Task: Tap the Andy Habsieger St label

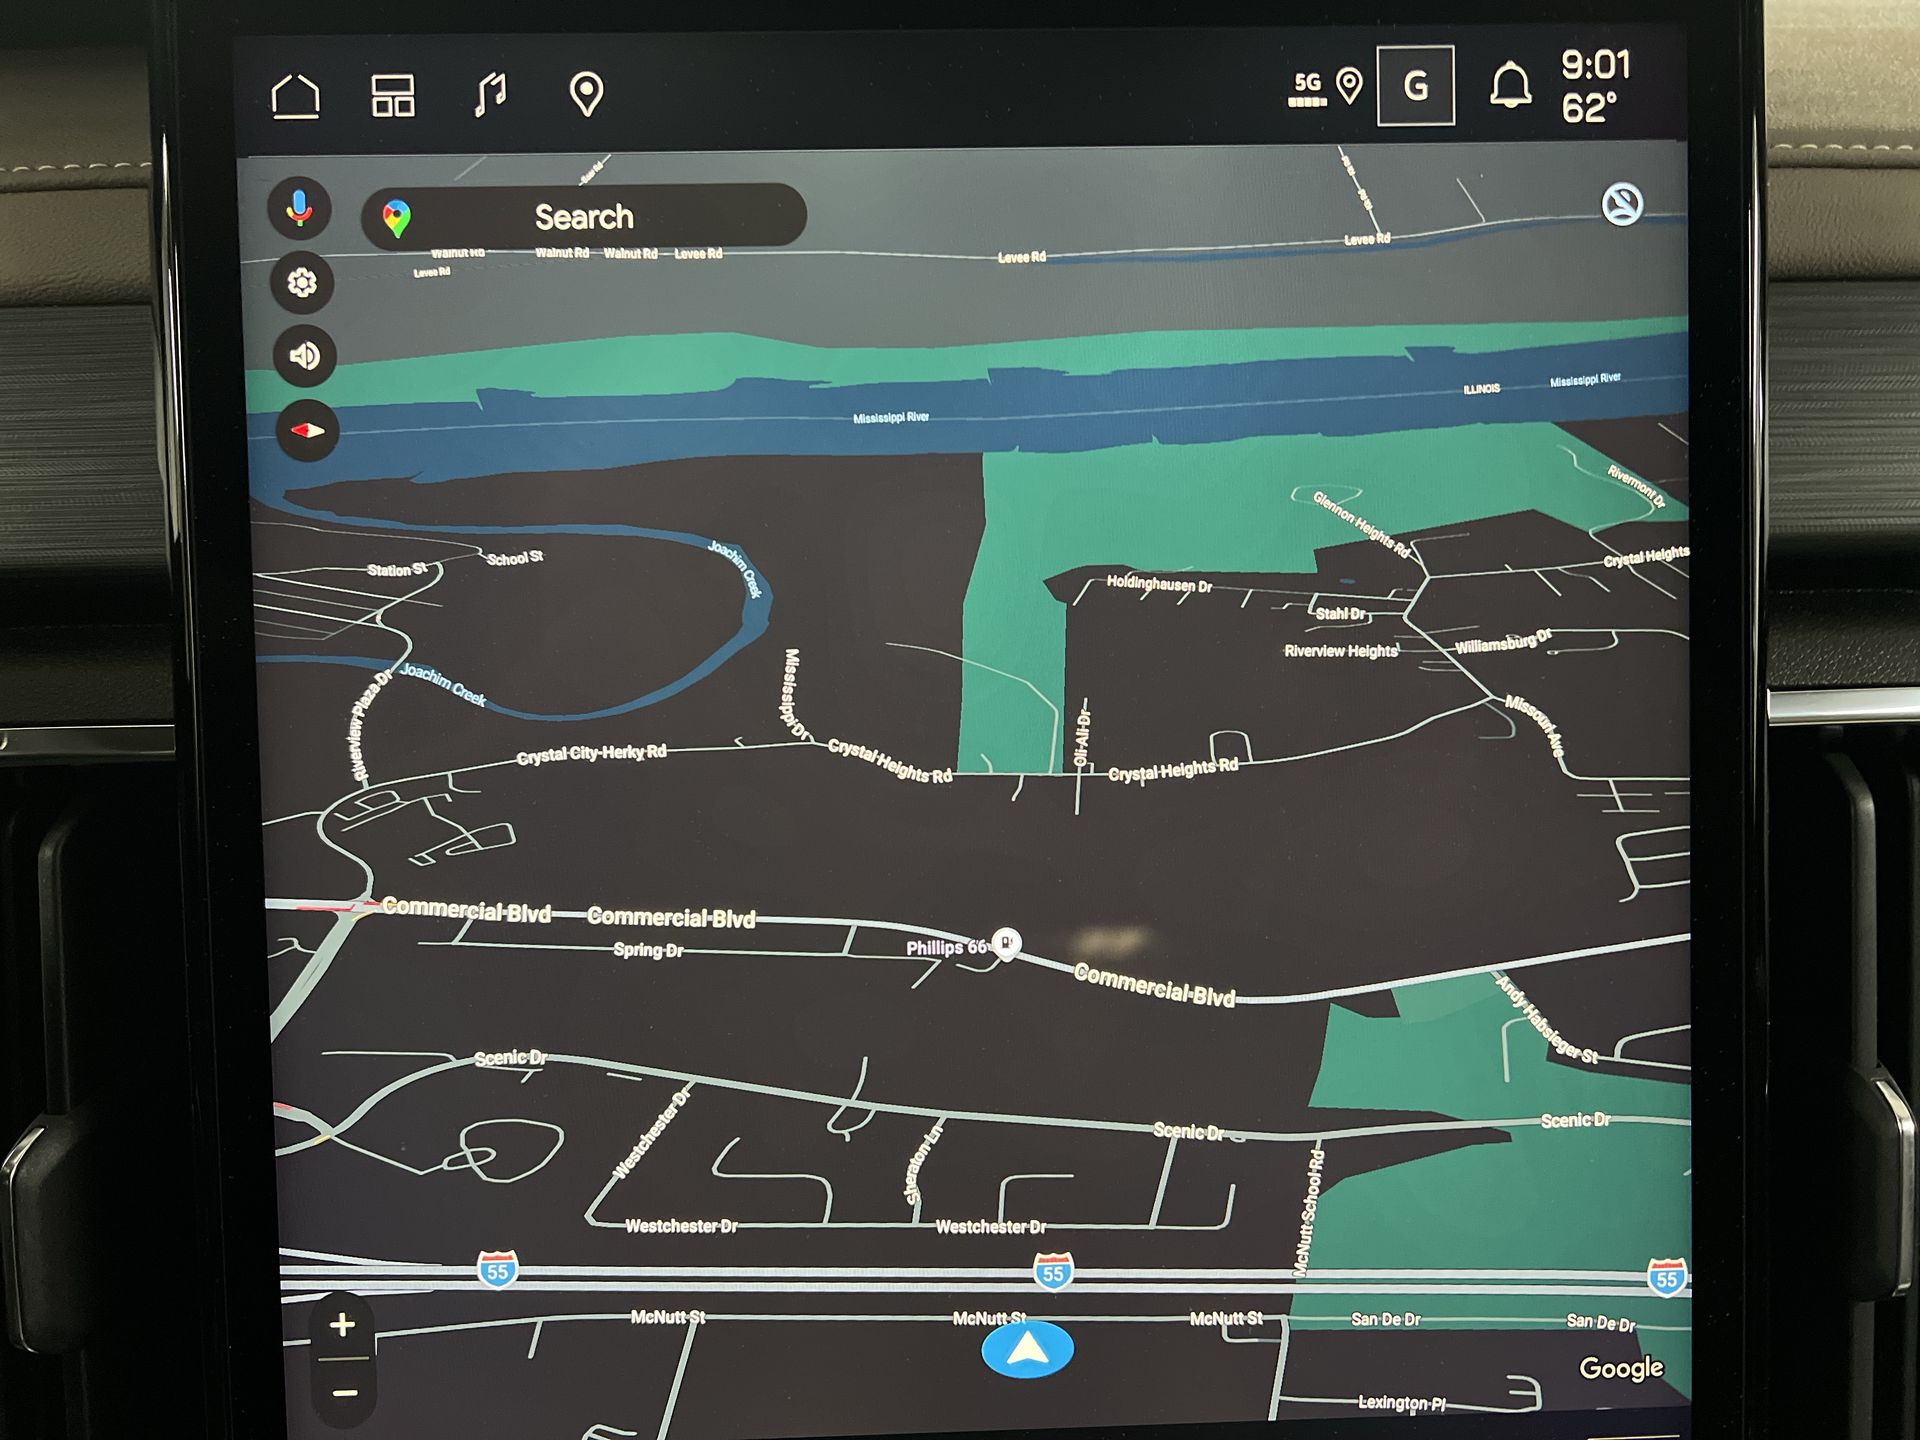Action: point(1546,1019)
